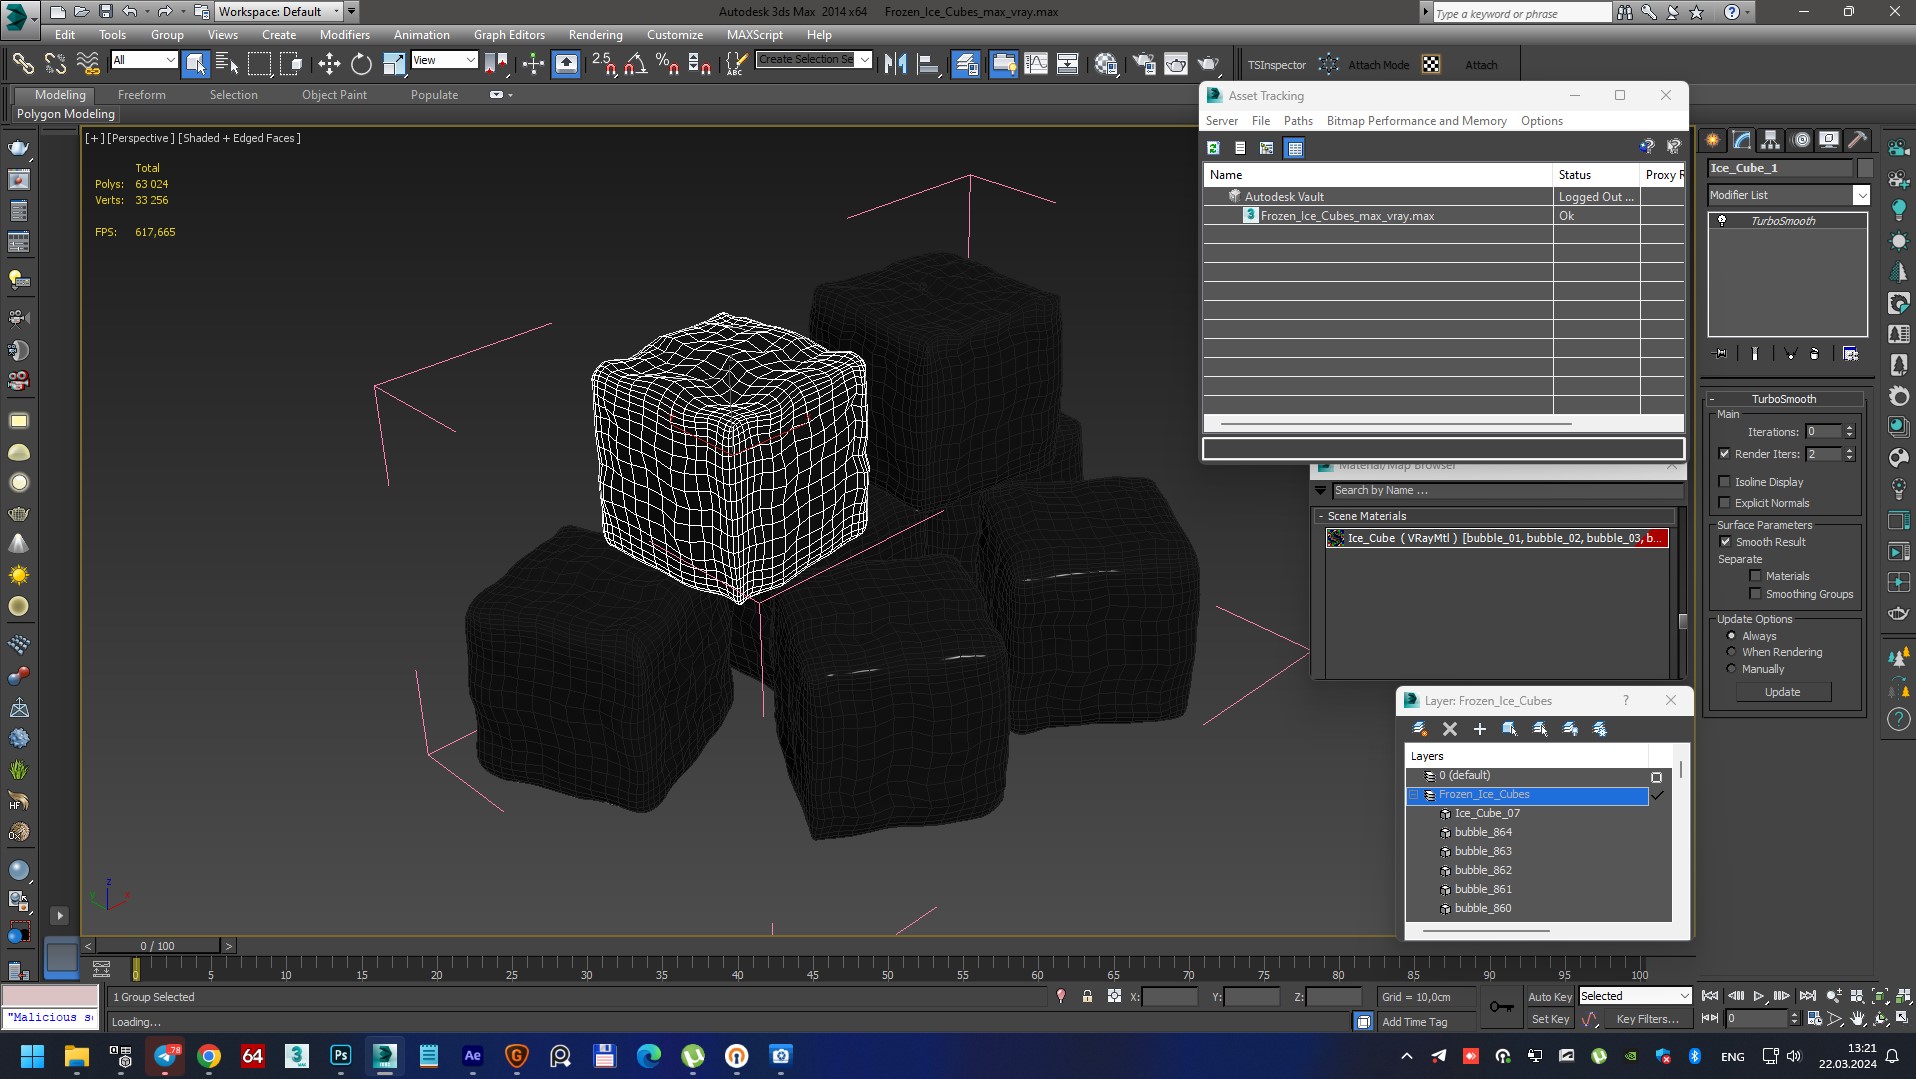Open the selection filter All dropdown
The width and height of the screenshot is (1916, 1079).
click(x=144, y=60)
